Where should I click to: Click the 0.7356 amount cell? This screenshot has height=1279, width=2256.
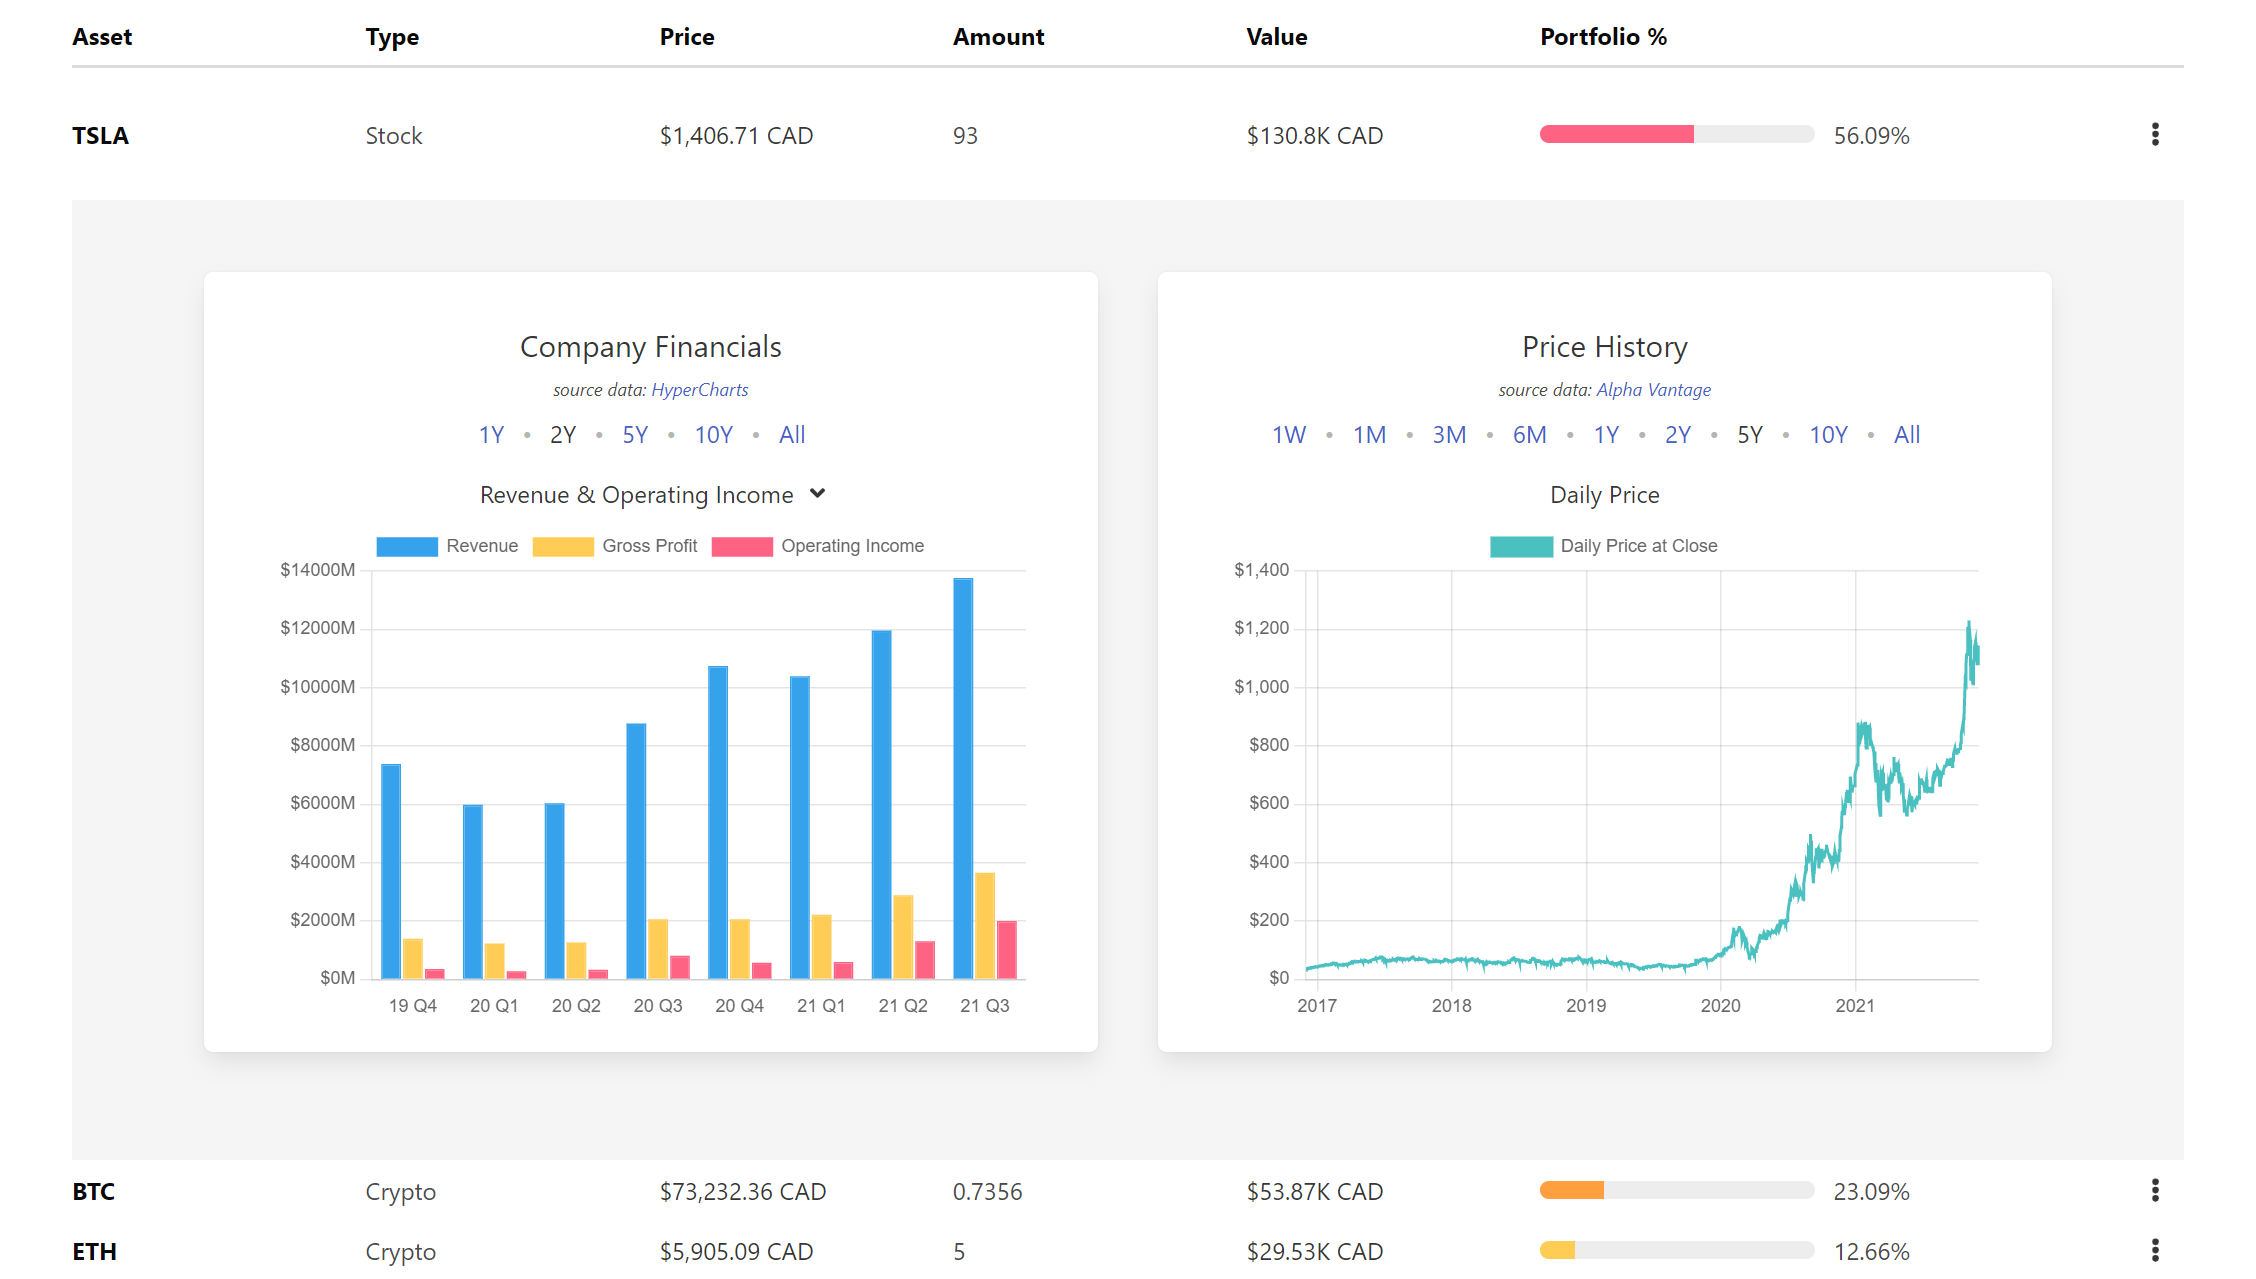point(987,1191)
